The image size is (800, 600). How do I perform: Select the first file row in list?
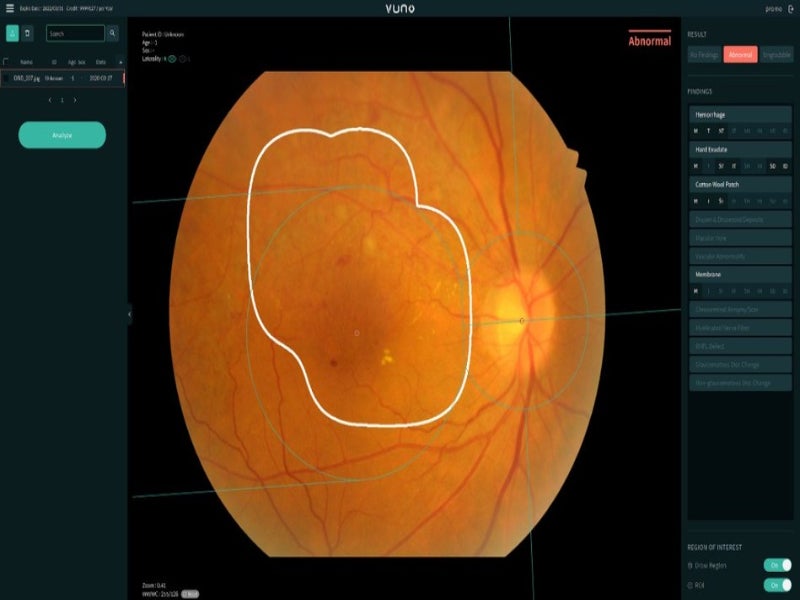pyautogui.click(x=62, y=77)
